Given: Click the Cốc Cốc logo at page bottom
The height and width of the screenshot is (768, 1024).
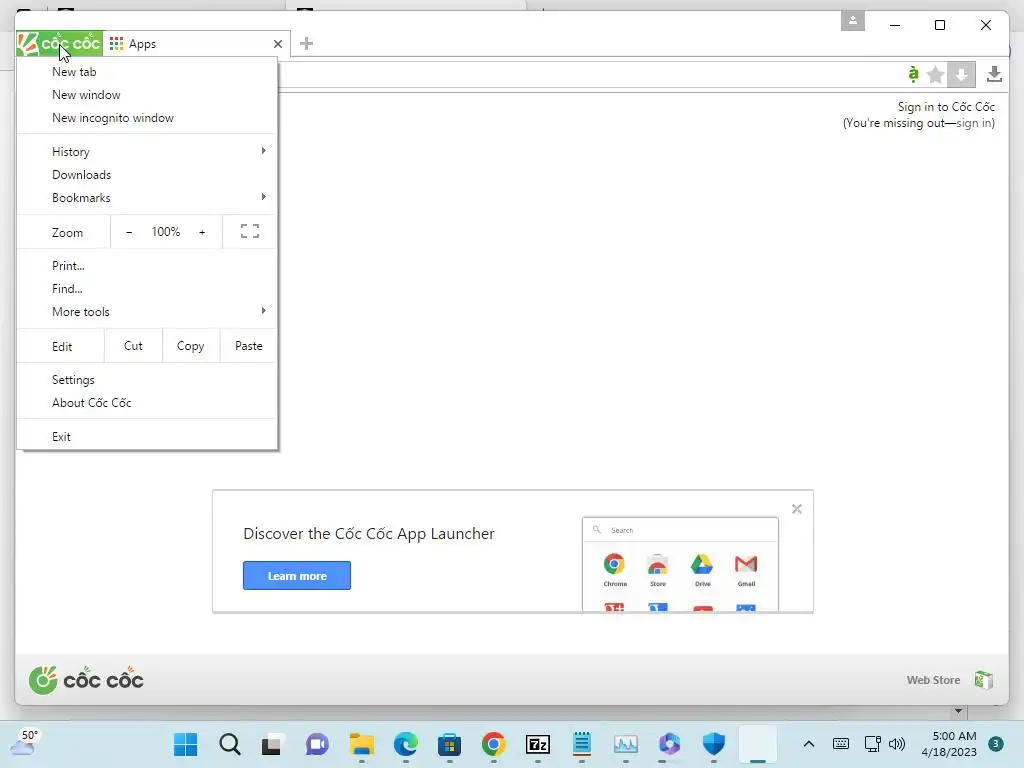Looking at the screenshot, I should [86, 680].
